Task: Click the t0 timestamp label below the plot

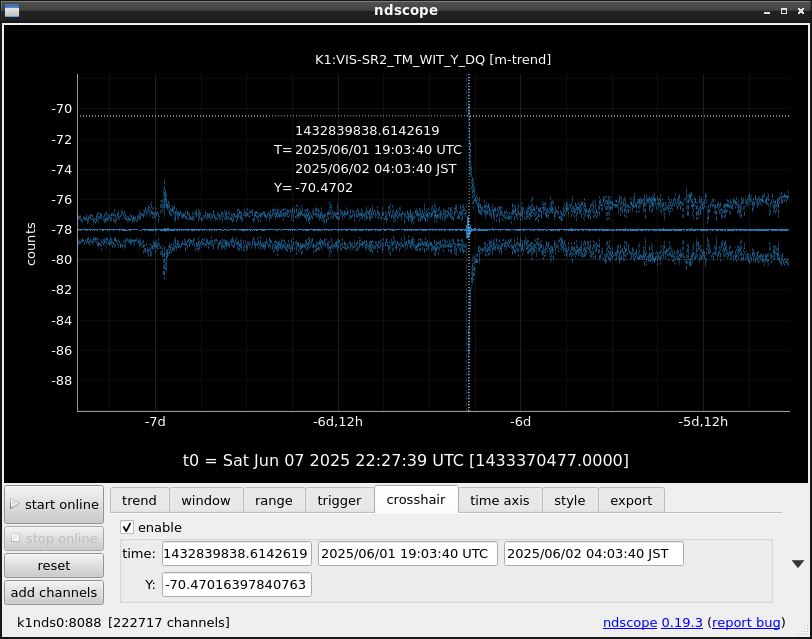Action: [405, 460]
